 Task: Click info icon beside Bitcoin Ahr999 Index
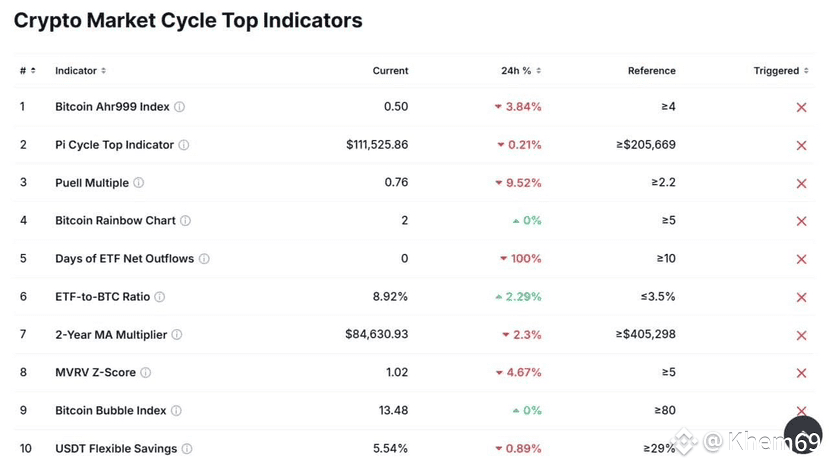click(180, 107)
